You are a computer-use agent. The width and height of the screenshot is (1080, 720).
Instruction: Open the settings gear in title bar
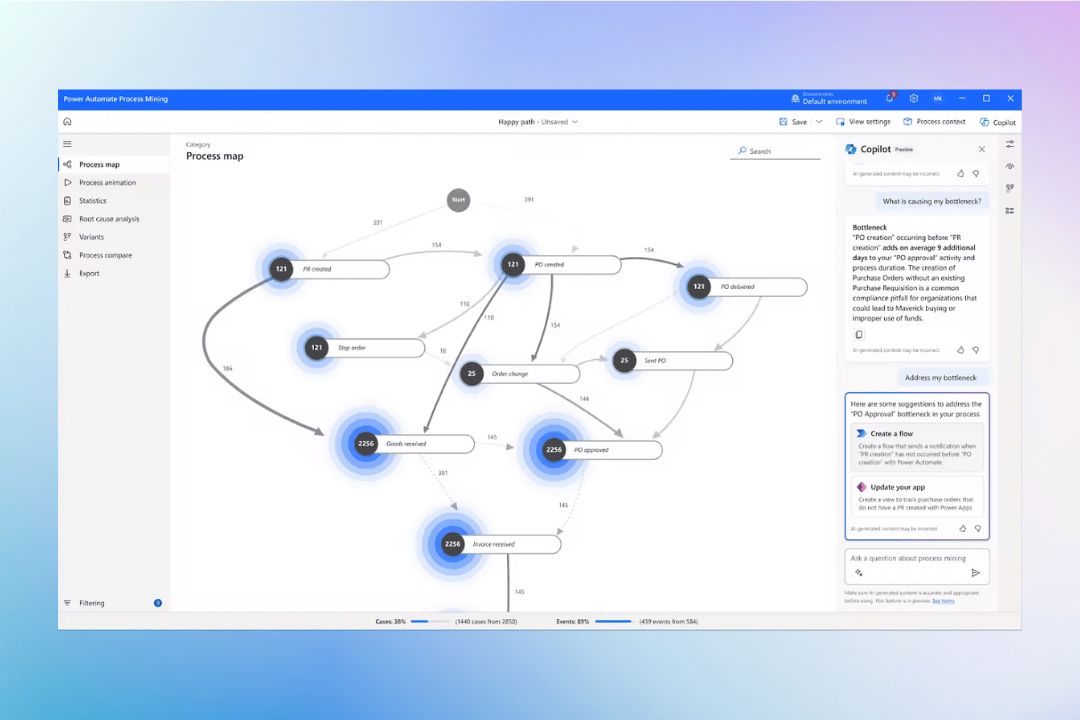coord(914,99)
